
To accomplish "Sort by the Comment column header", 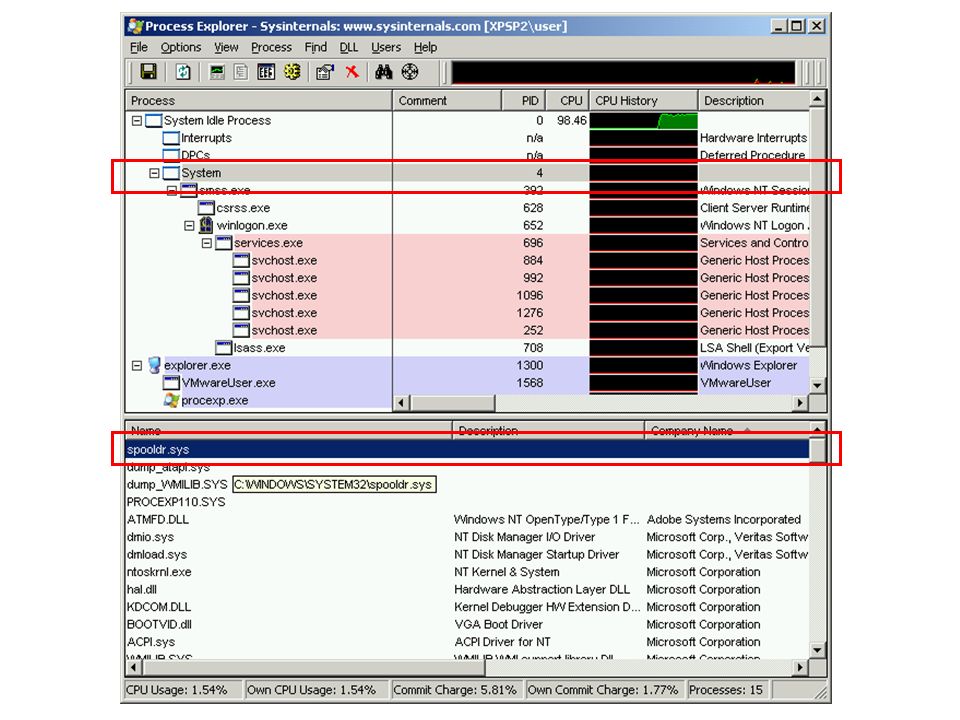I will 447,100.
